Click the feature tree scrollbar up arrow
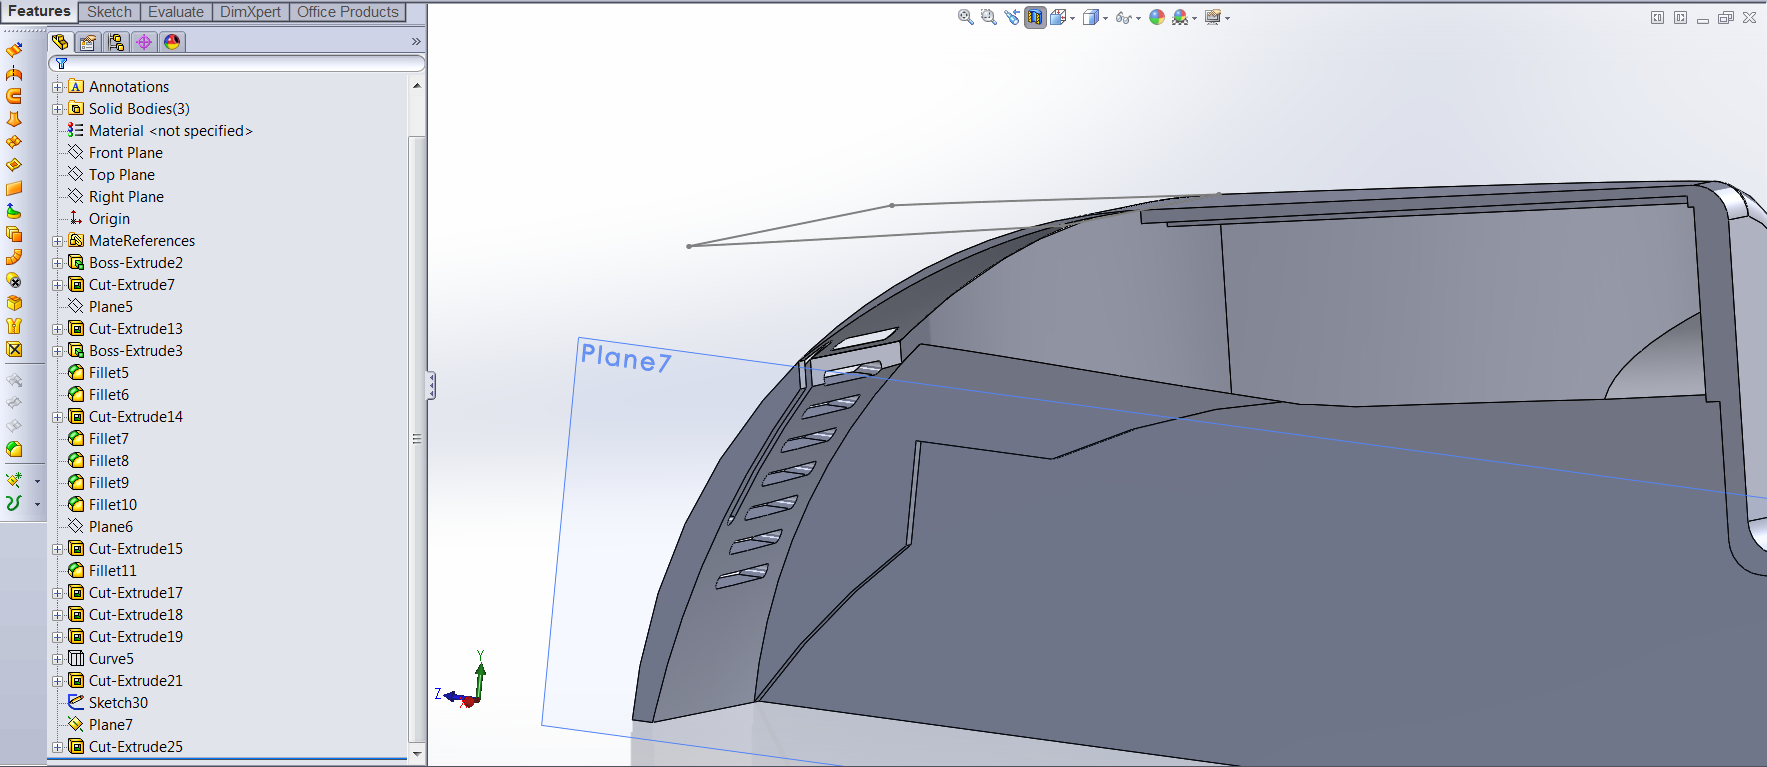The height and width of the screenshot is (767, 1767). (417, 86)
